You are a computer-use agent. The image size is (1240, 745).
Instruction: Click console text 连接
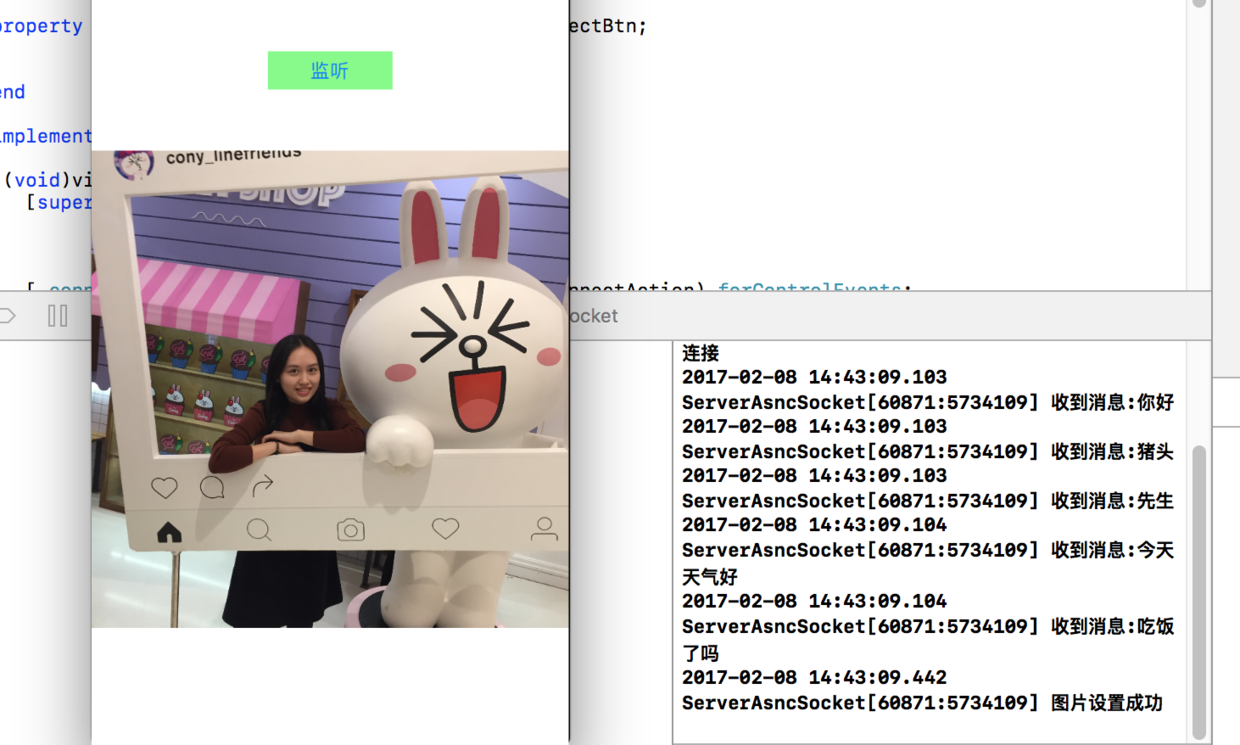click(x=700, y=353)
